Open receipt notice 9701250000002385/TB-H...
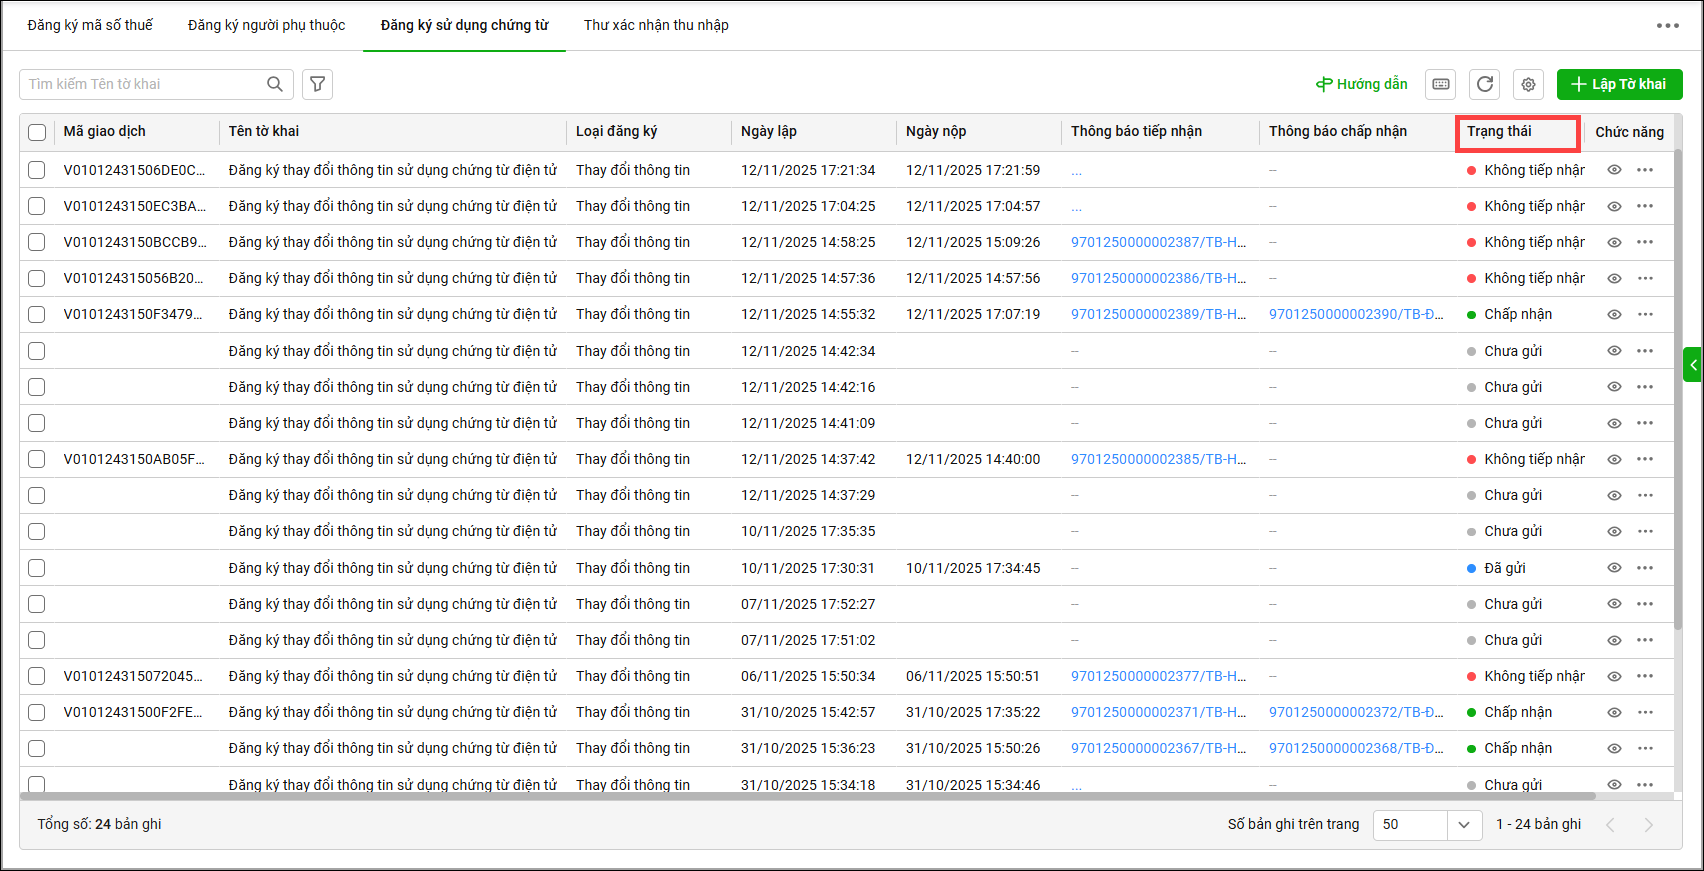The width and height of the screenshot is (1704, 871). tap(1158, 459)
